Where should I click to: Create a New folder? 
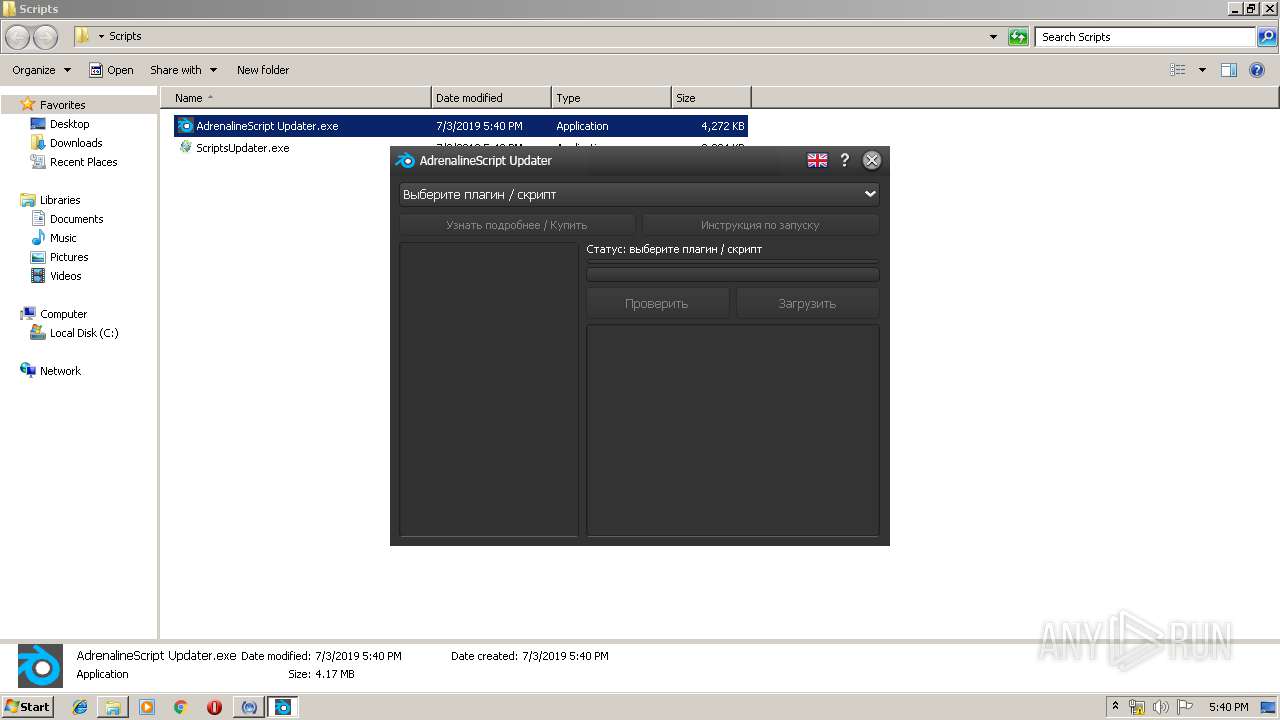click(263, 70)
